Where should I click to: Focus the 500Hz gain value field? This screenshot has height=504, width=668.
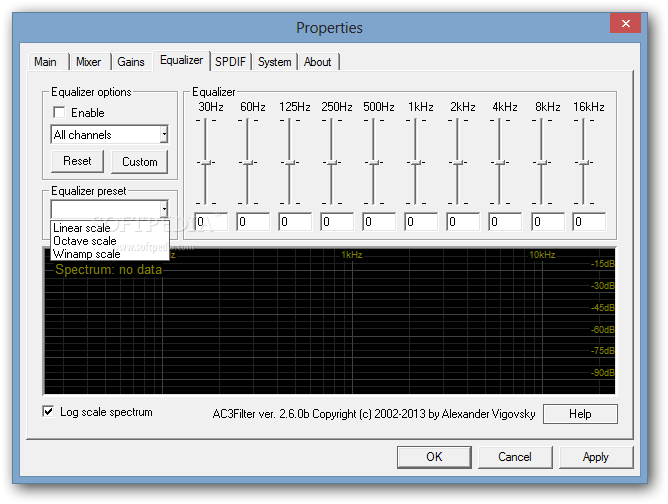379,222
